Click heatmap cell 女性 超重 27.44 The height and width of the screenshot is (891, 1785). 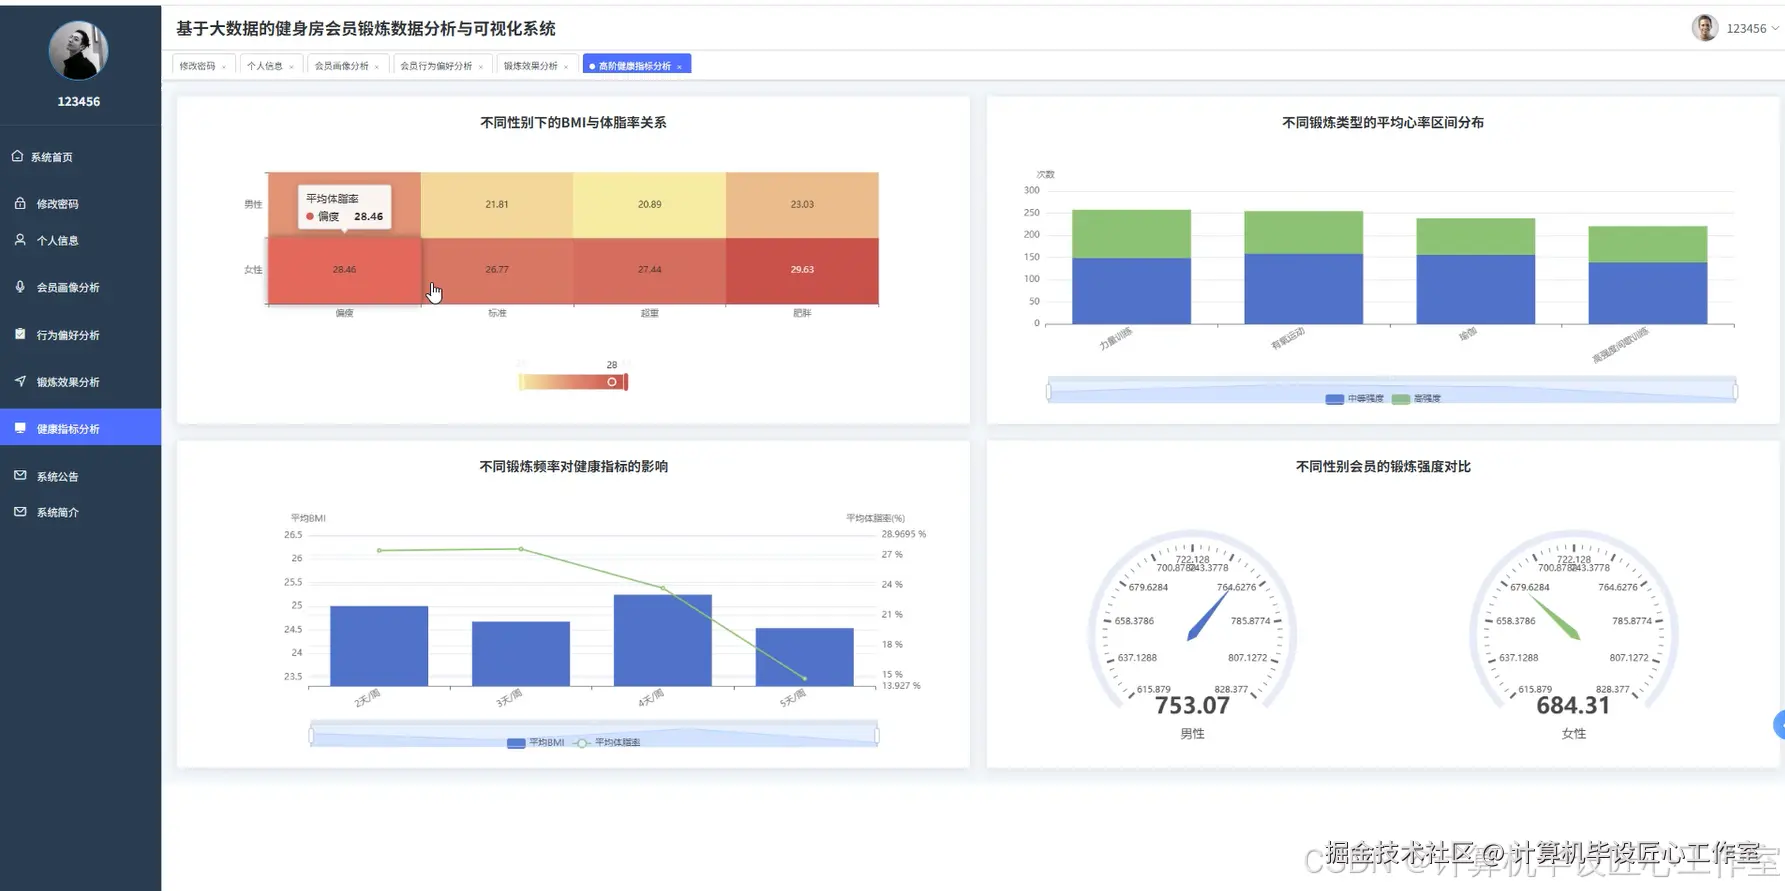coord(650,270)
